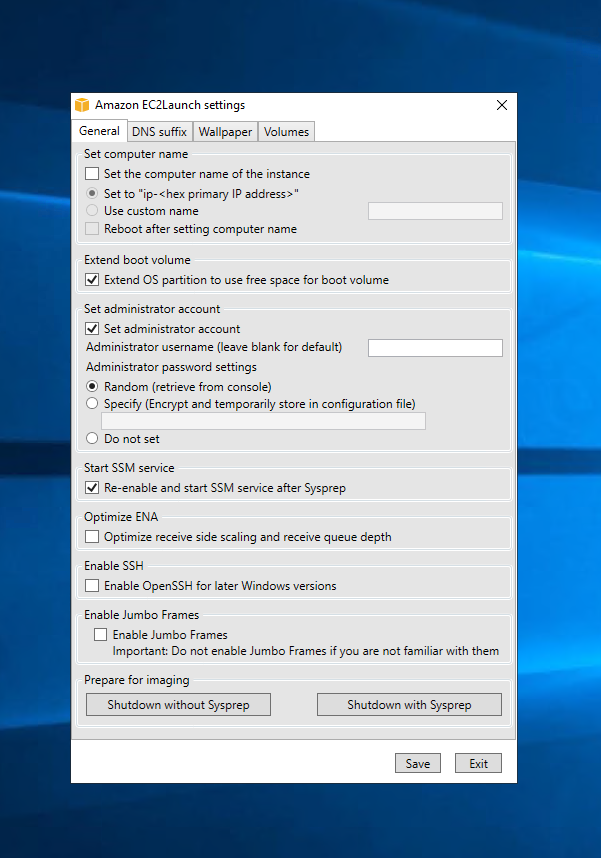
Task: Click Shutdown without Sysprep button
Action: click(x=178, y=705)
